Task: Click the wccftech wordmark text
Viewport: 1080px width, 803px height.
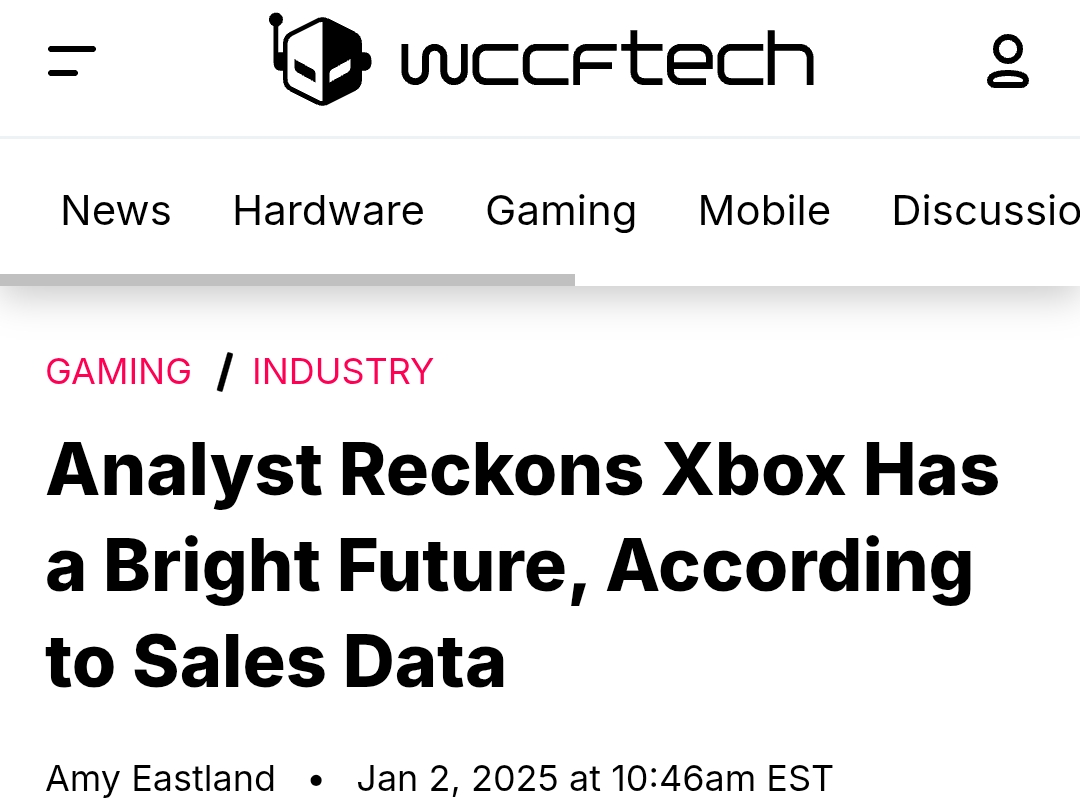Action: tap(607, 61)
